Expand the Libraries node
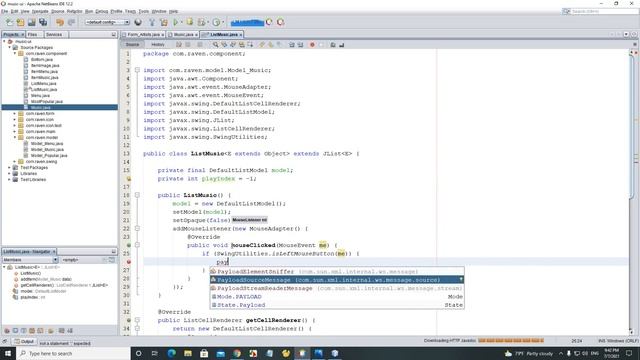 point(9,173)
